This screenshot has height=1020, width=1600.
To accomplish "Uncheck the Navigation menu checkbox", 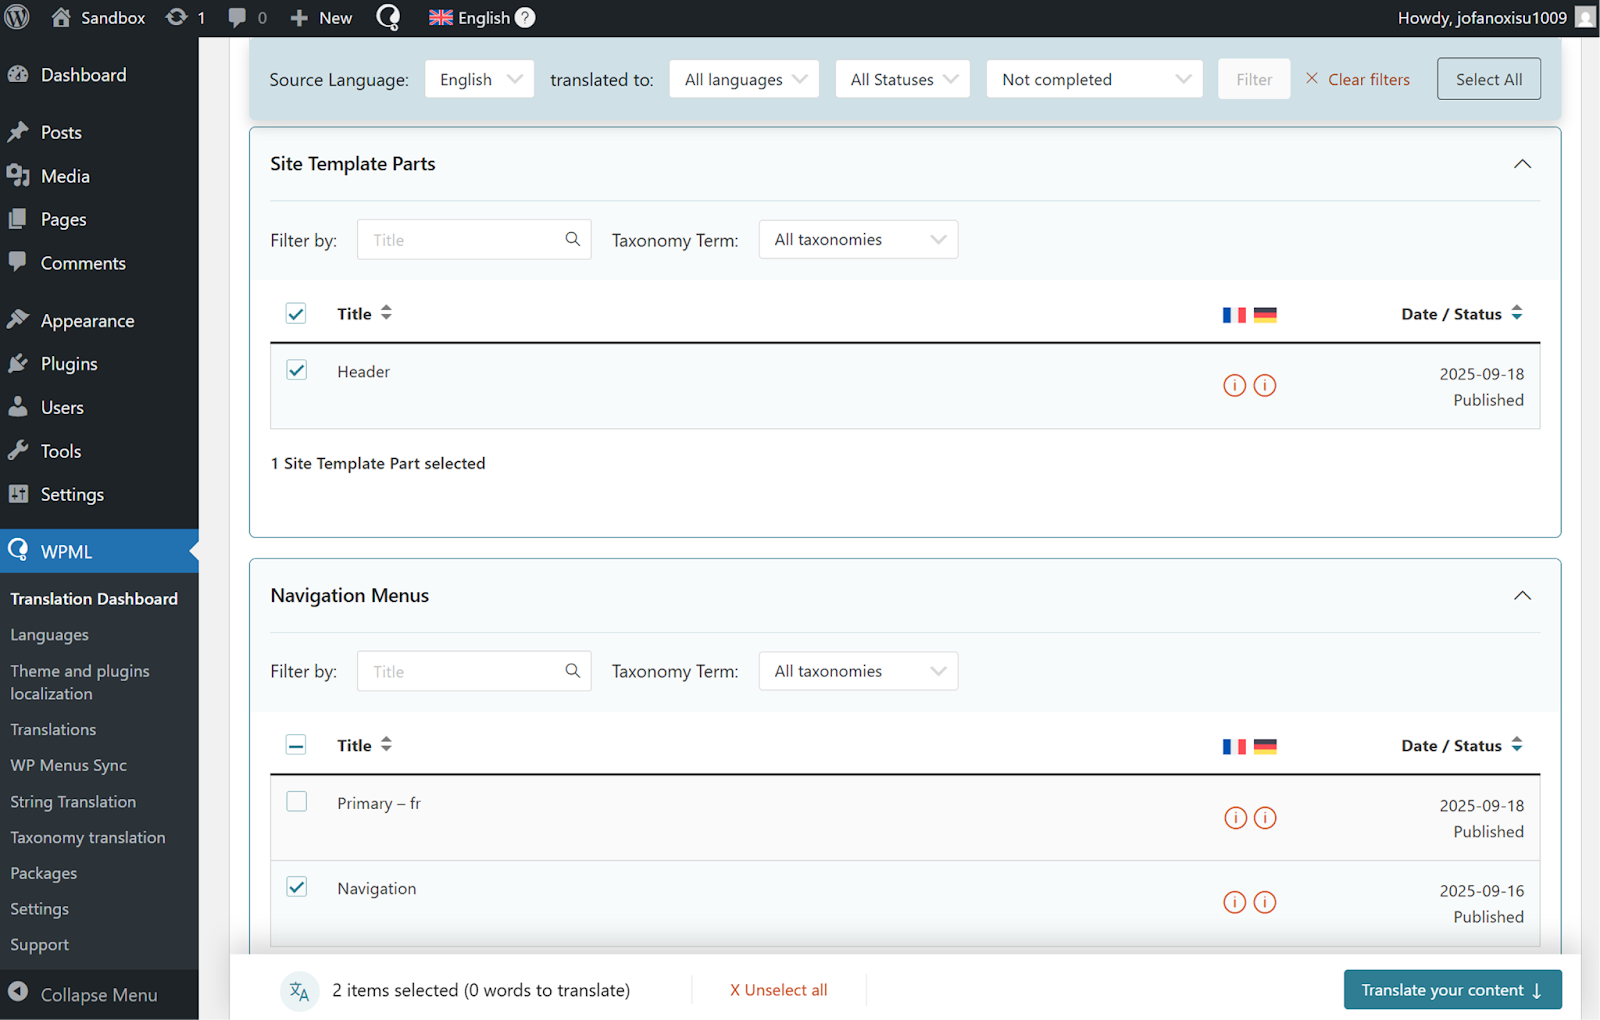I will pos(297,887).
